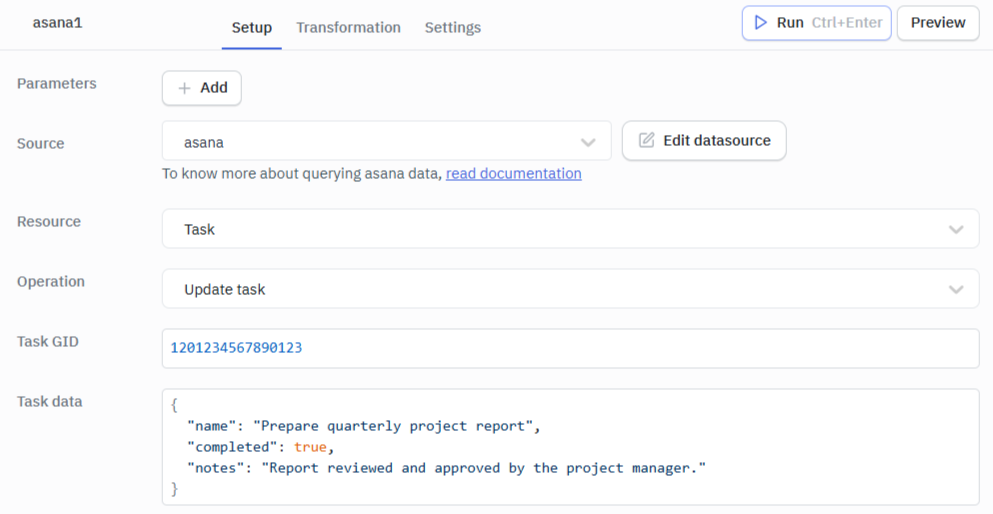Open the Settings tab
The height and width of the screenshot is (514, 993).
[x=453, y=27]
